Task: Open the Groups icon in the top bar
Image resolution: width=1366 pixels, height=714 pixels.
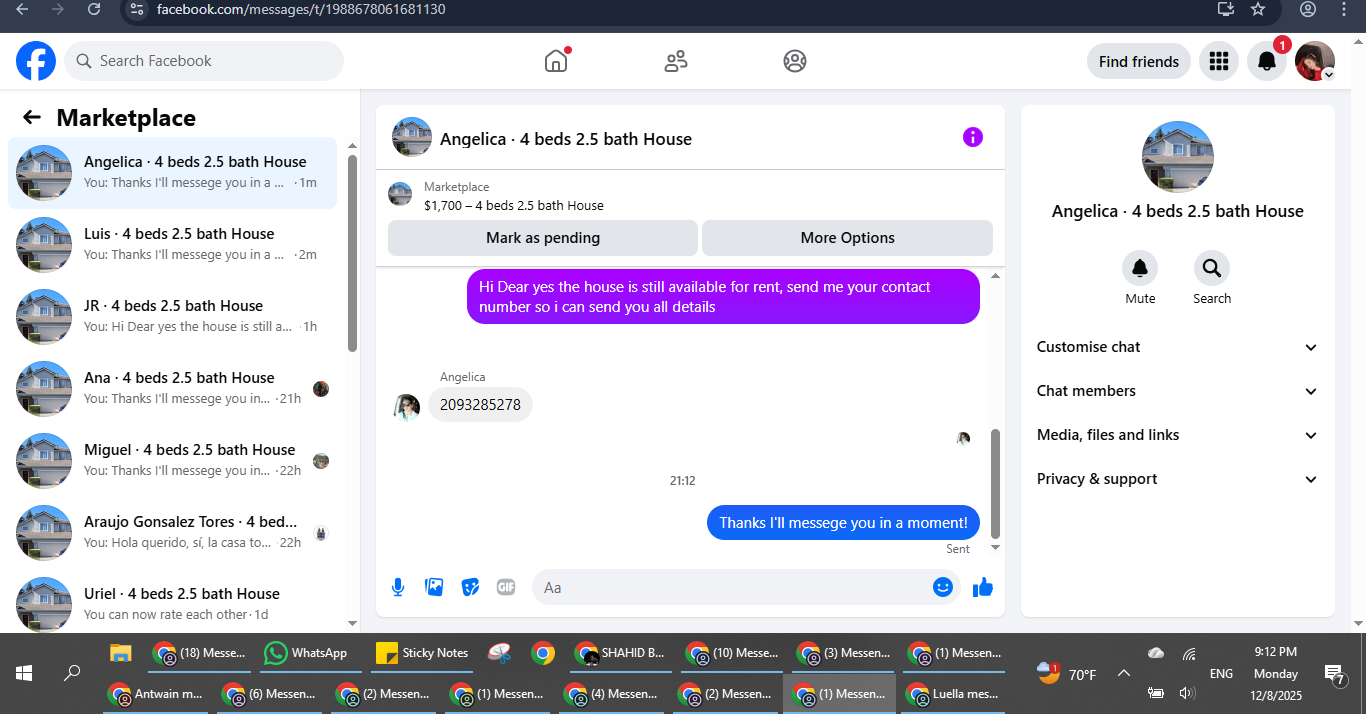Action: (795, 61)
